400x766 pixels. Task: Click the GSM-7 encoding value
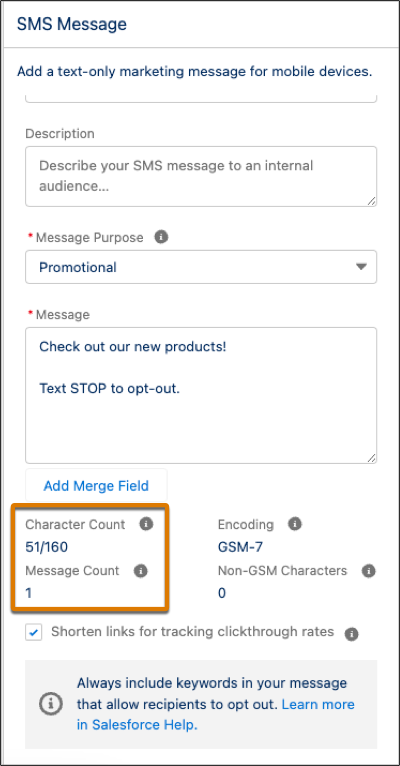[240, 547]
